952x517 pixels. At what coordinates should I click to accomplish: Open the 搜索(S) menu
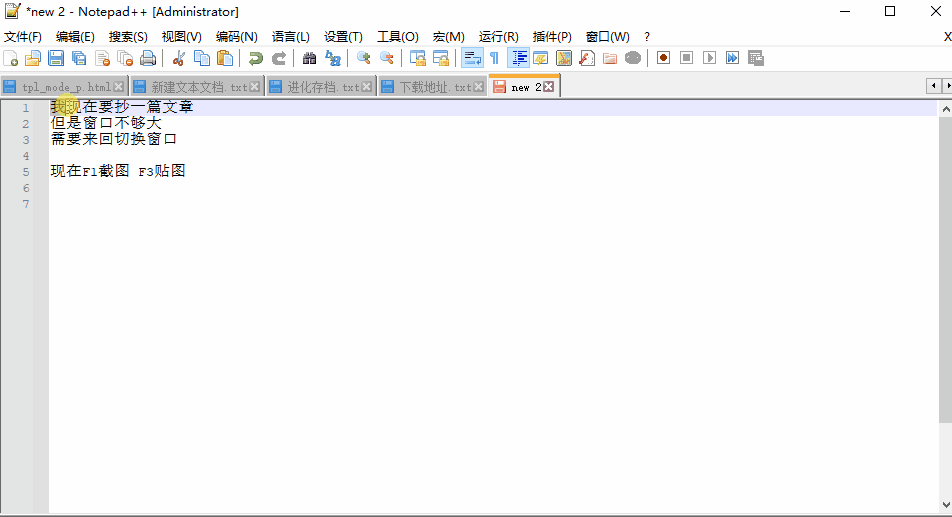pos(128,37)
